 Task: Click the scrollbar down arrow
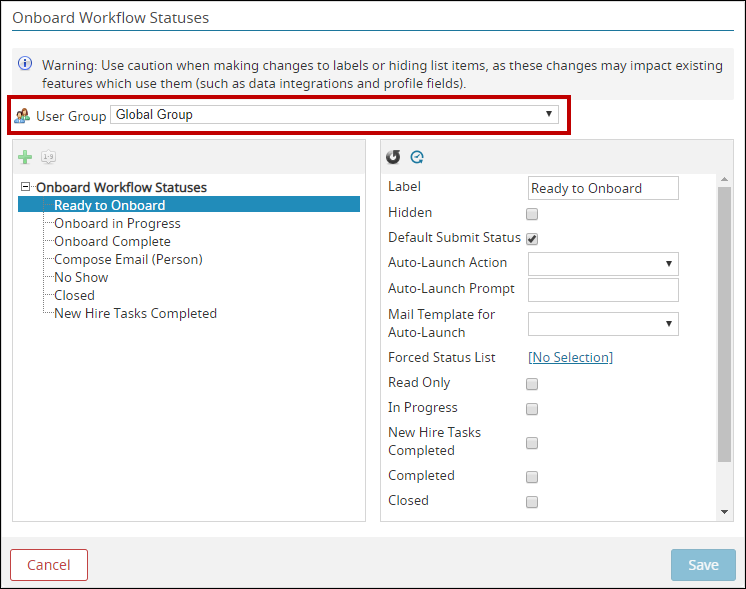point(724,512)
